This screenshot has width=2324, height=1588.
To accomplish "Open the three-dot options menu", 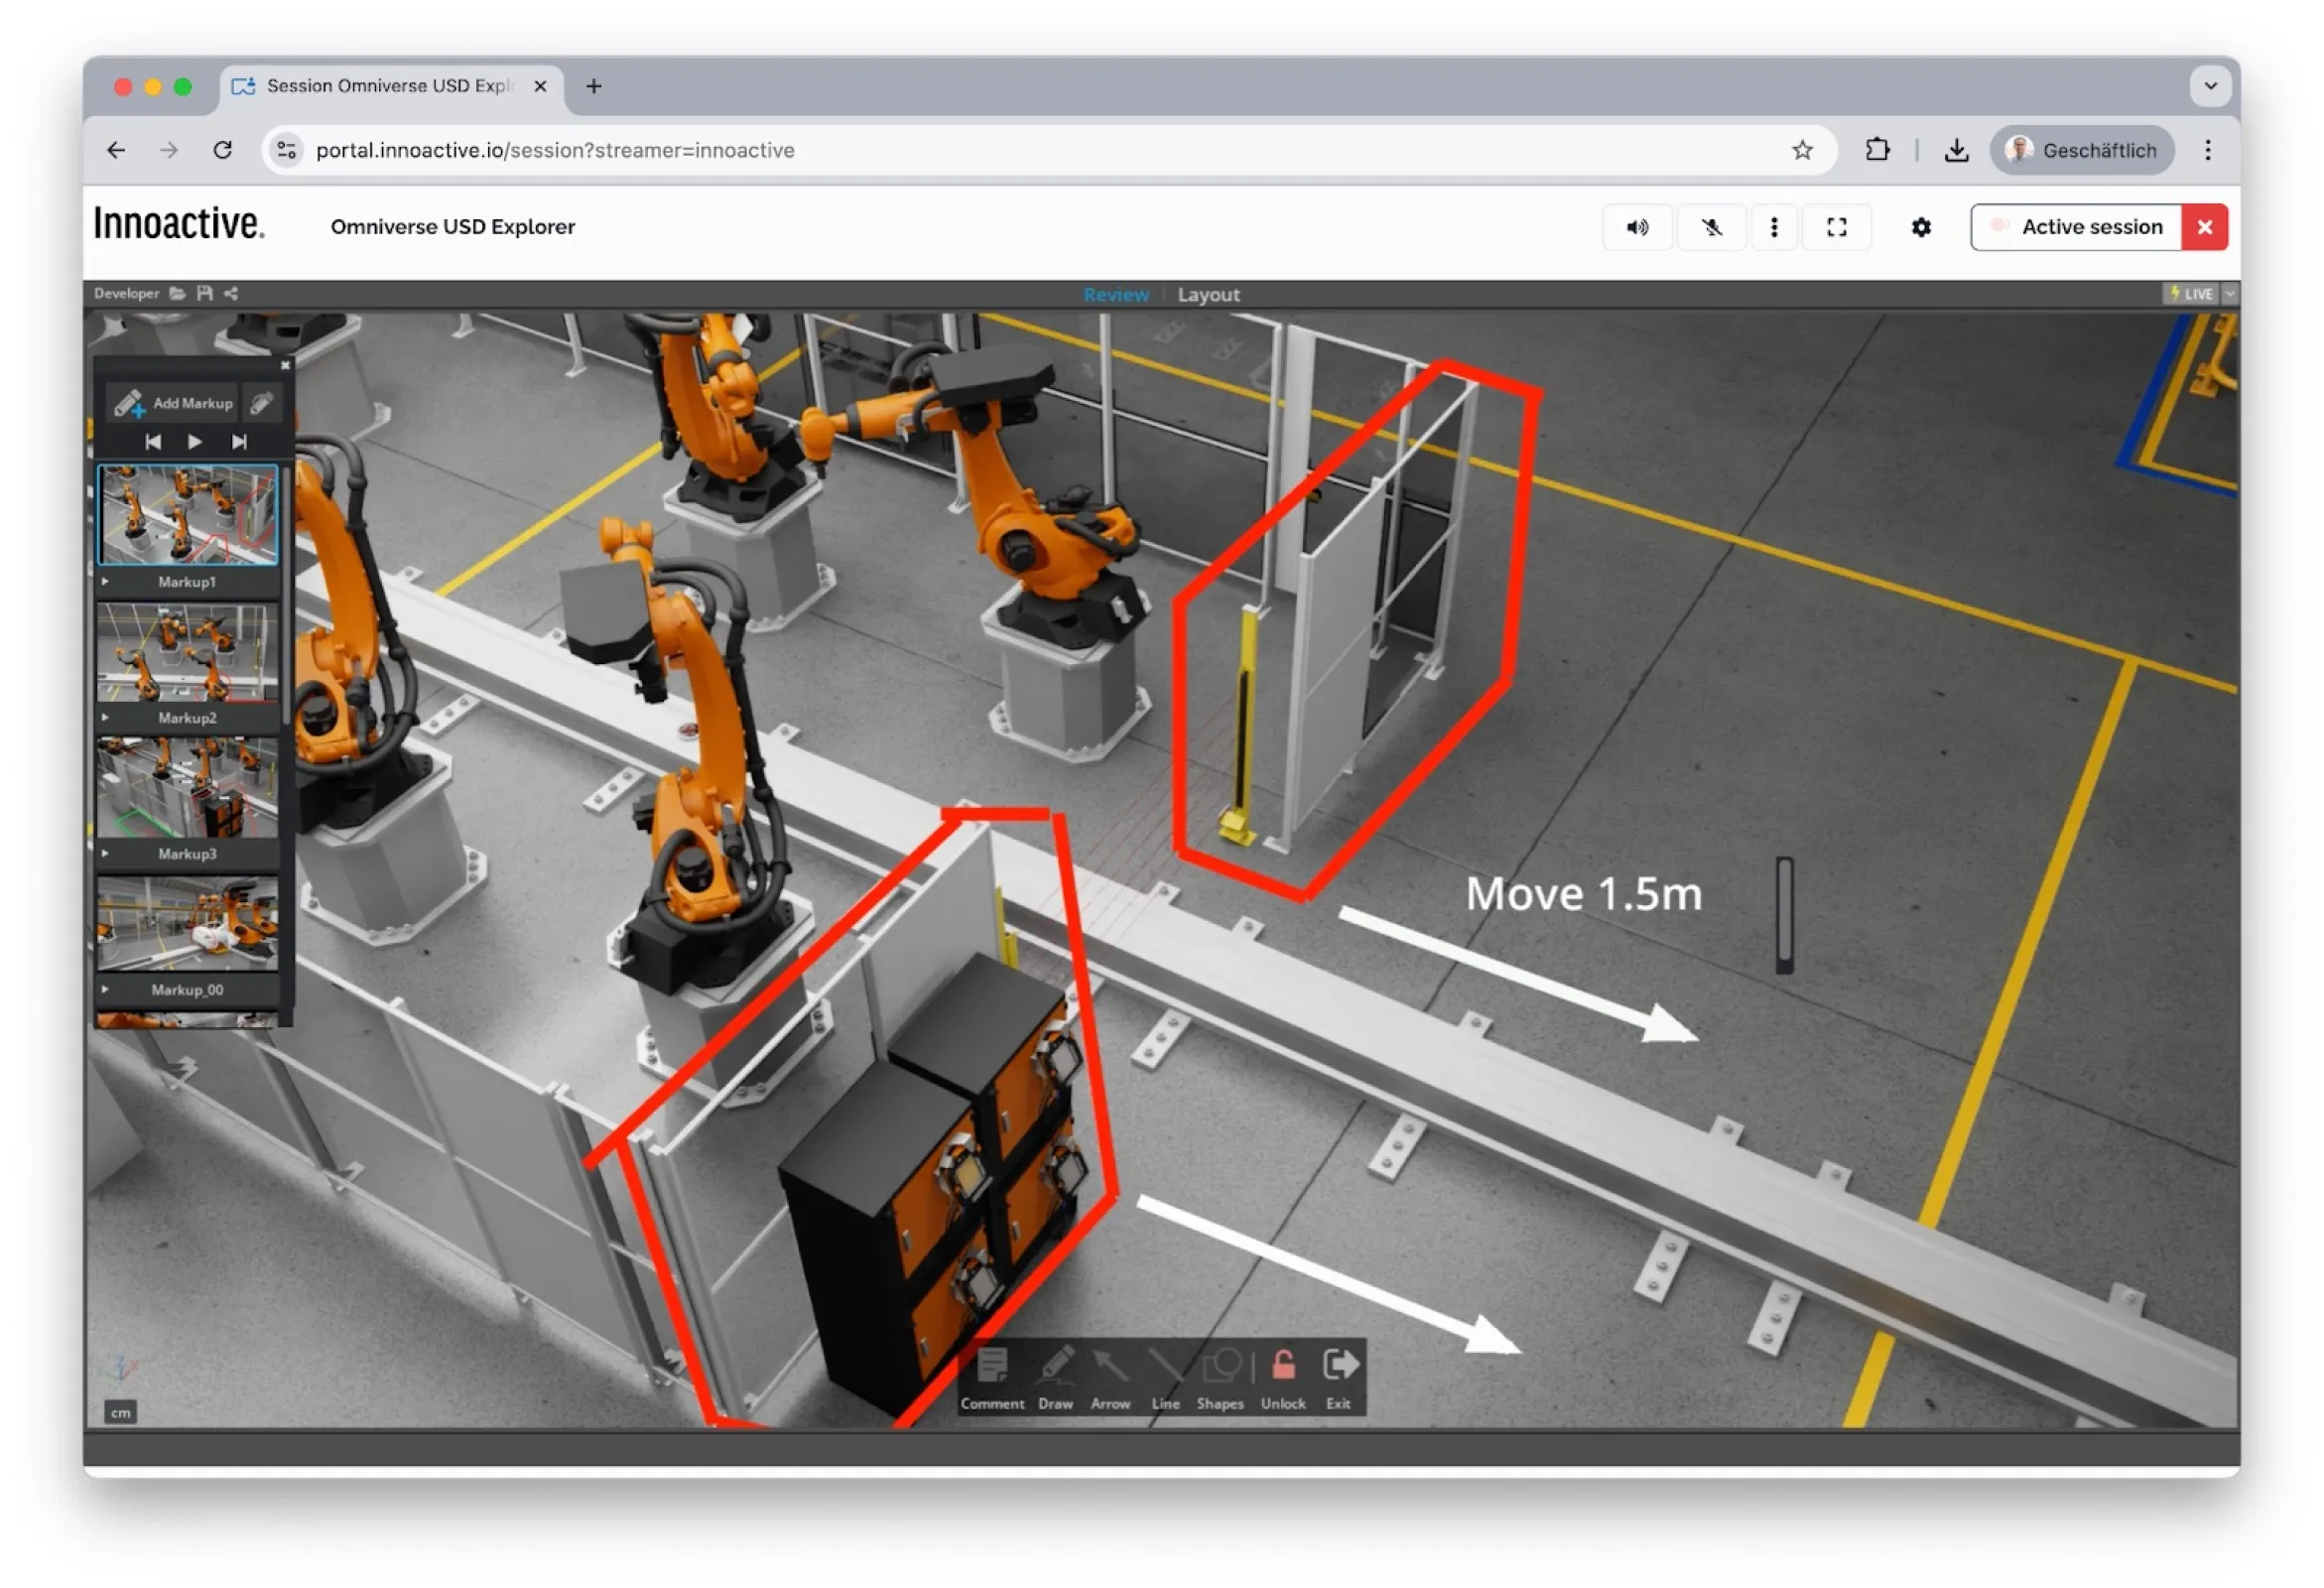I will tap(1774, 227).
